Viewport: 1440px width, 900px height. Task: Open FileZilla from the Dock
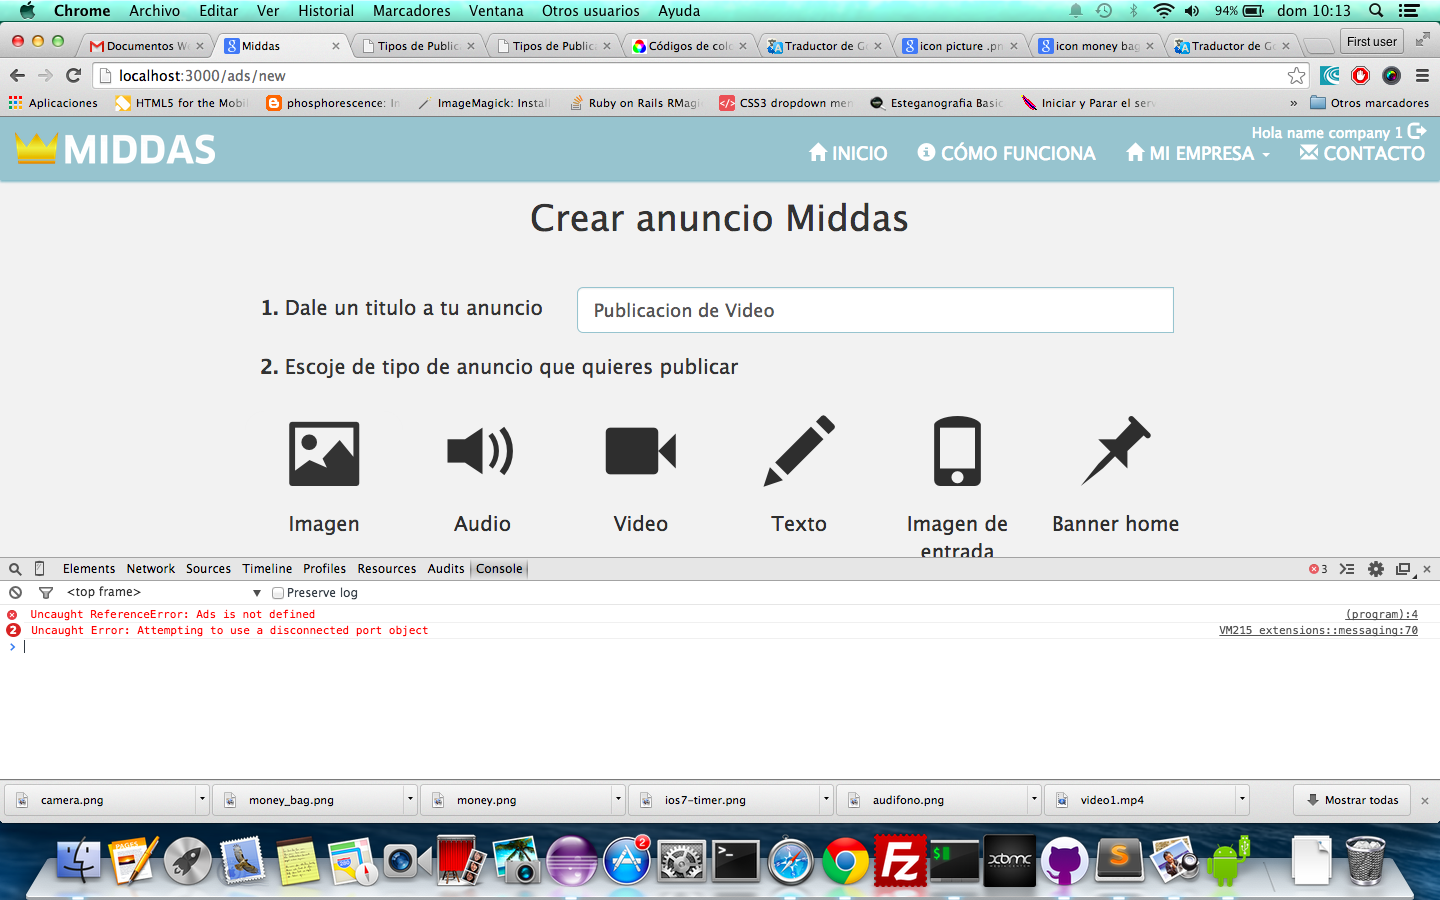click(900, 861)
